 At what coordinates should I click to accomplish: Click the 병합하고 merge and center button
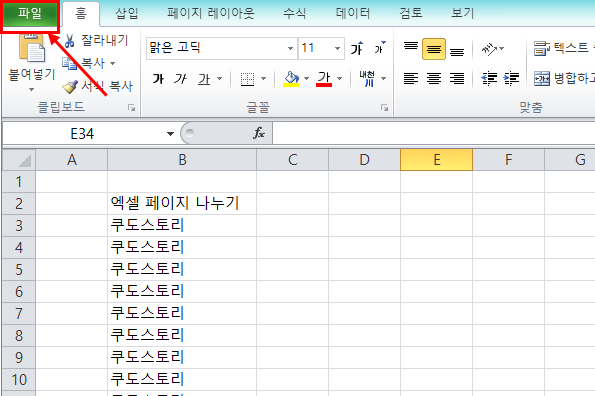(564, 79)
